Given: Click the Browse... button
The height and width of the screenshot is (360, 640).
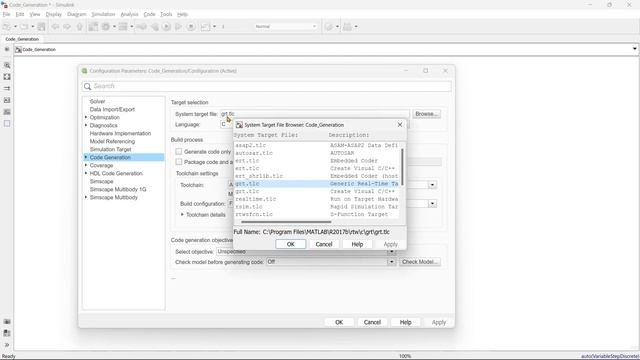Looking at the screenshot, I should [426, 114].
